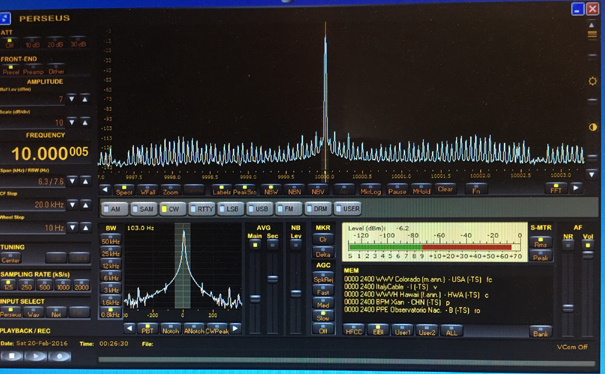605x374 pixels.
Task: Toggle the Notch filter button
Action: click(x=171, y=329)
